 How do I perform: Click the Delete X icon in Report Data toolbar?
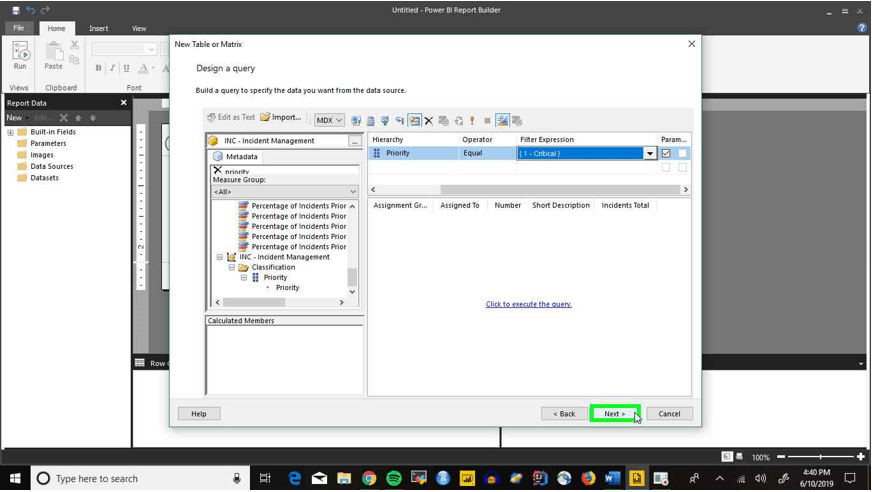tap(63, 118)
